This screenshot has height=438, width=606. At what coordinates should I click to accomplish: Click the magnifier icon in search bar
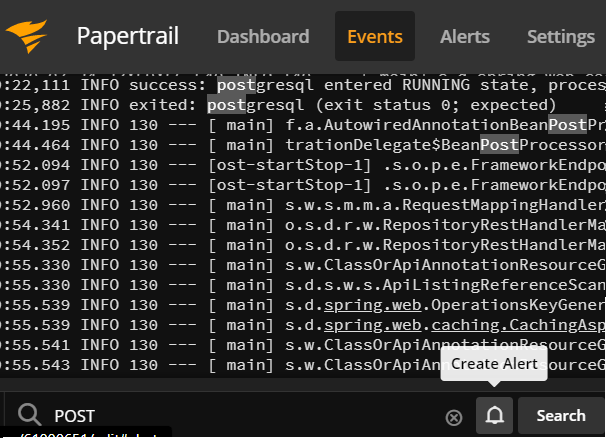(x=29, y=414)
